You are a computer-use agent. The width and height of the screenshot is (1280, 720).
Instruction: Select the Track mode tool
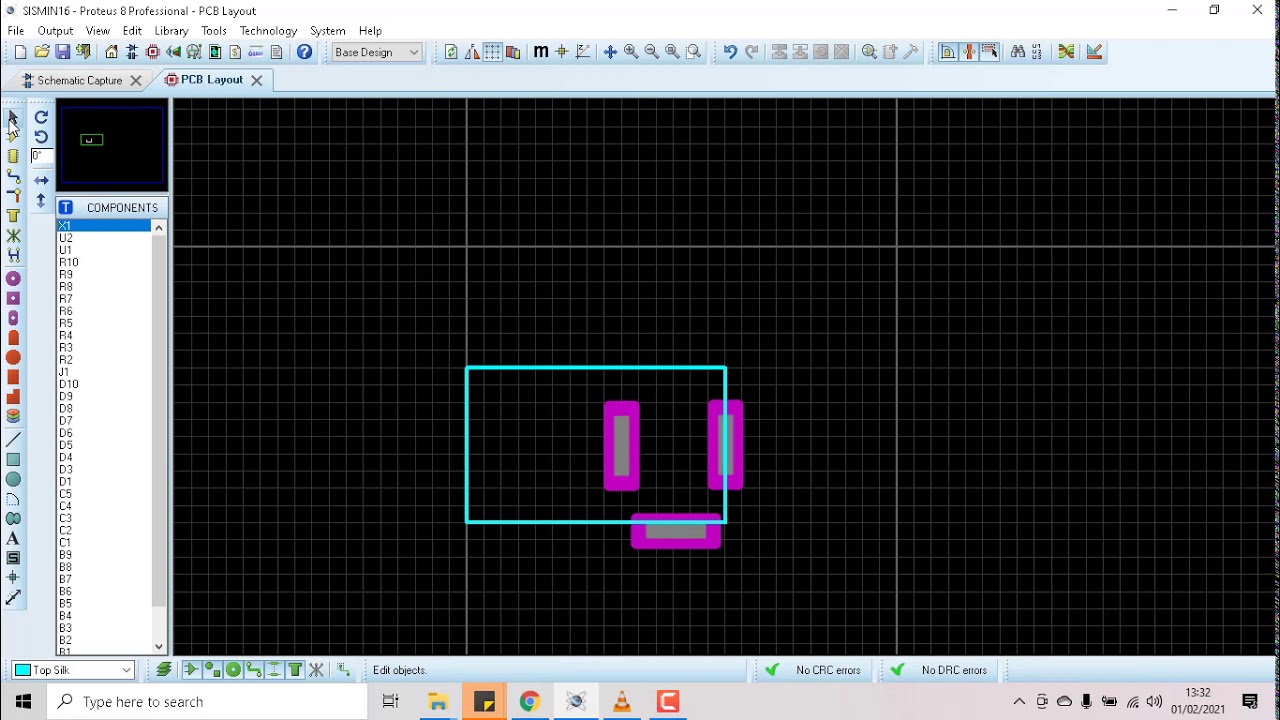tap(13, 176)
